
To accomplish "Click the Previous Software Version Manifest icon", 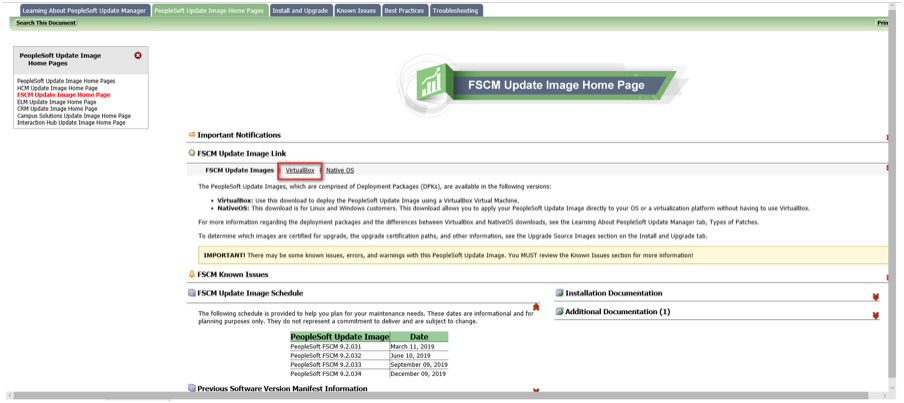I will (191, 388).
